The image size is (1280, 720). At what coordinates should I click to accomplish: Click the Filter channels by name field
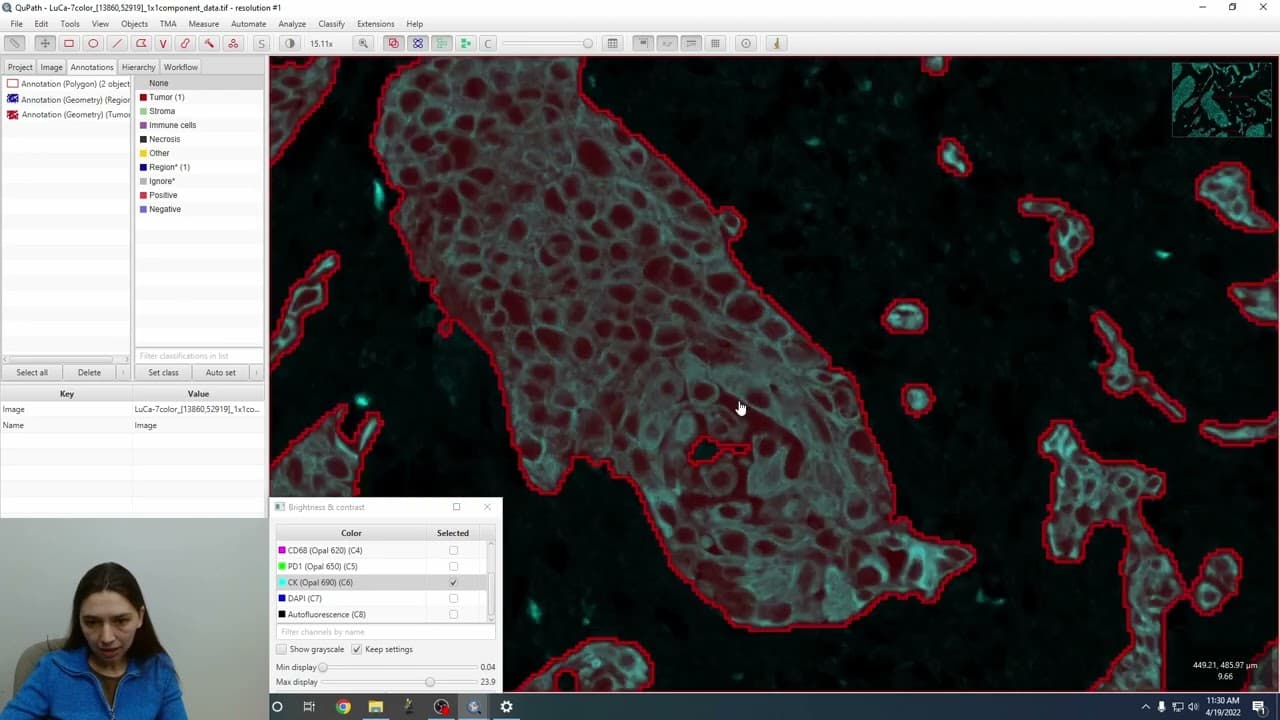[x=385, y=632]
